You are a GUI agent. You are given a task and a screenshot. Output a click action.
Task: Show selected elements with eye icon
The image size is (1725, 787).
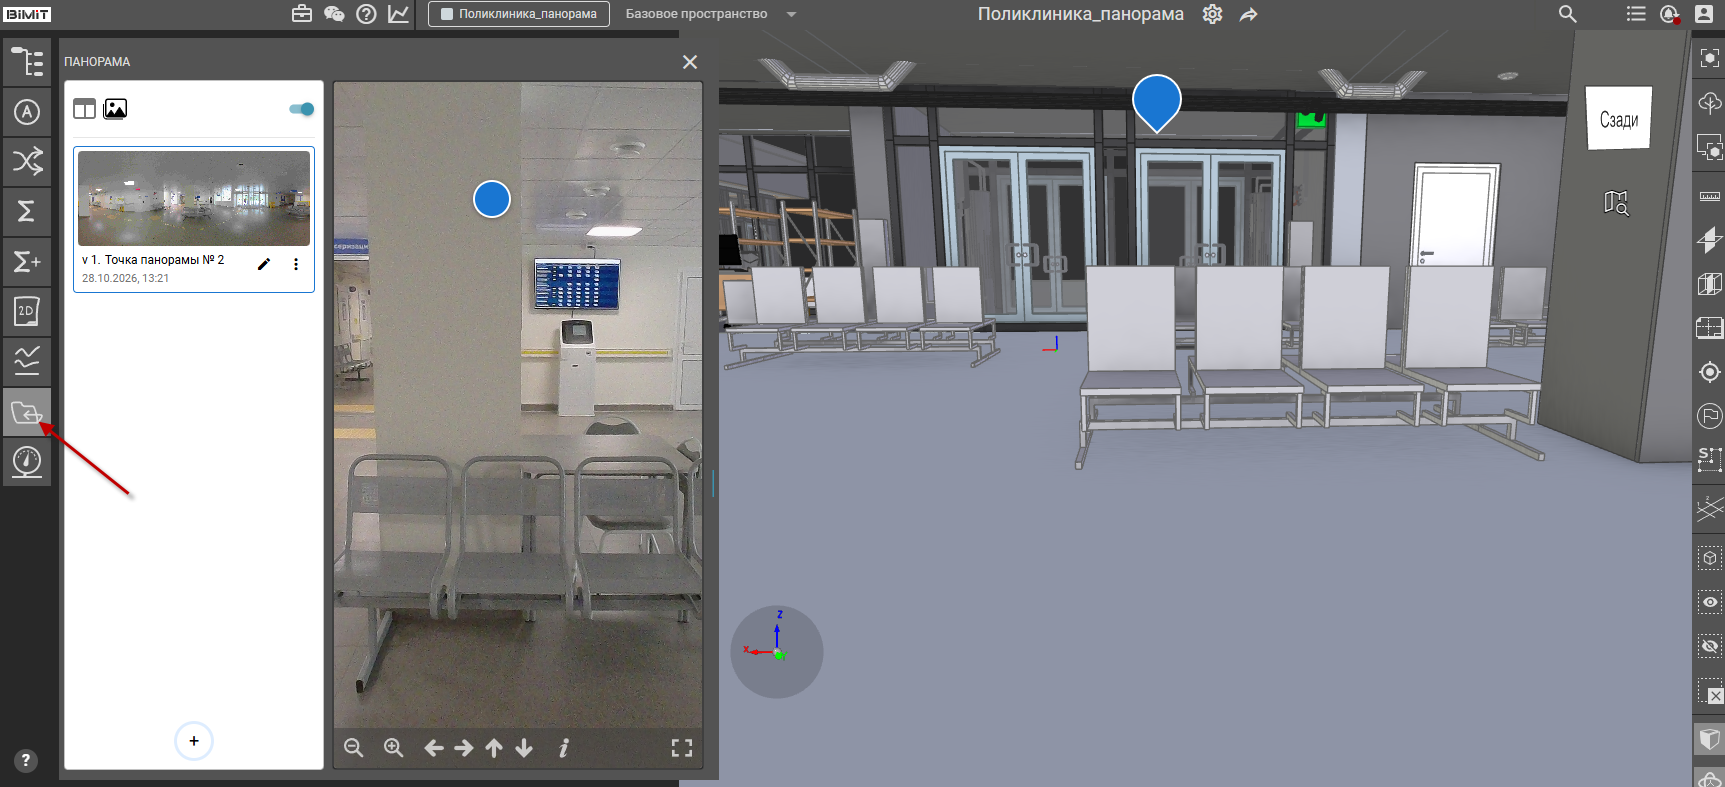point(1710,602)
